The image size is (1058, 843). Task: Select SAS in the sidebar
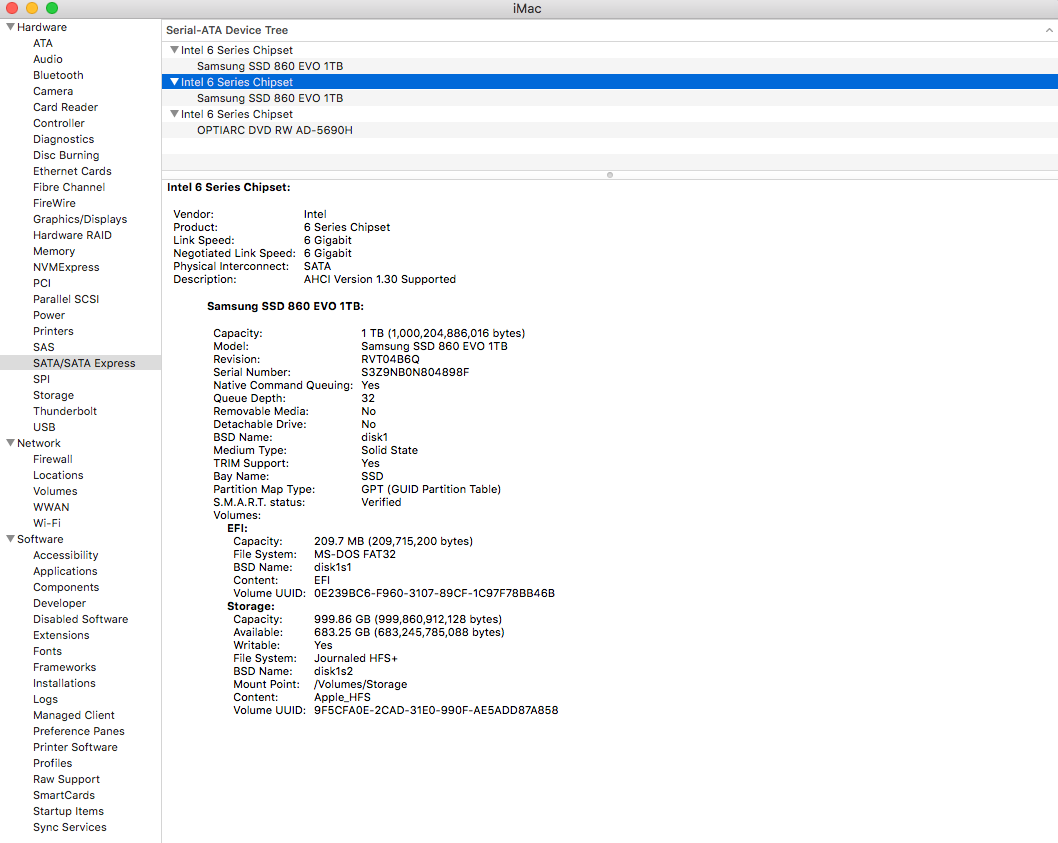coord(44,347)
